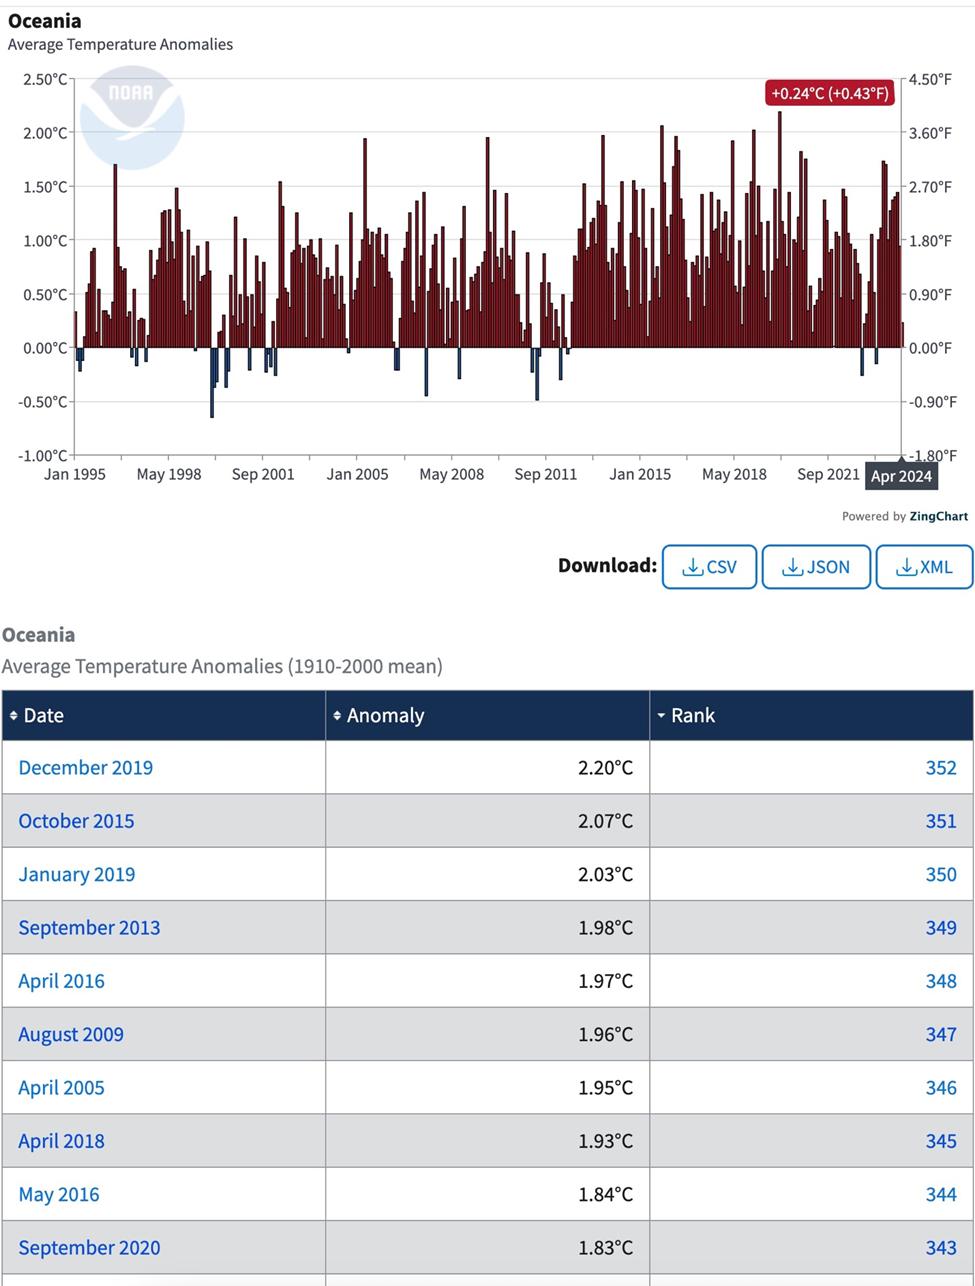Viewport: 975px width, 1286px height.
Task: Open the October 2015 link
Action: point(76,821)
